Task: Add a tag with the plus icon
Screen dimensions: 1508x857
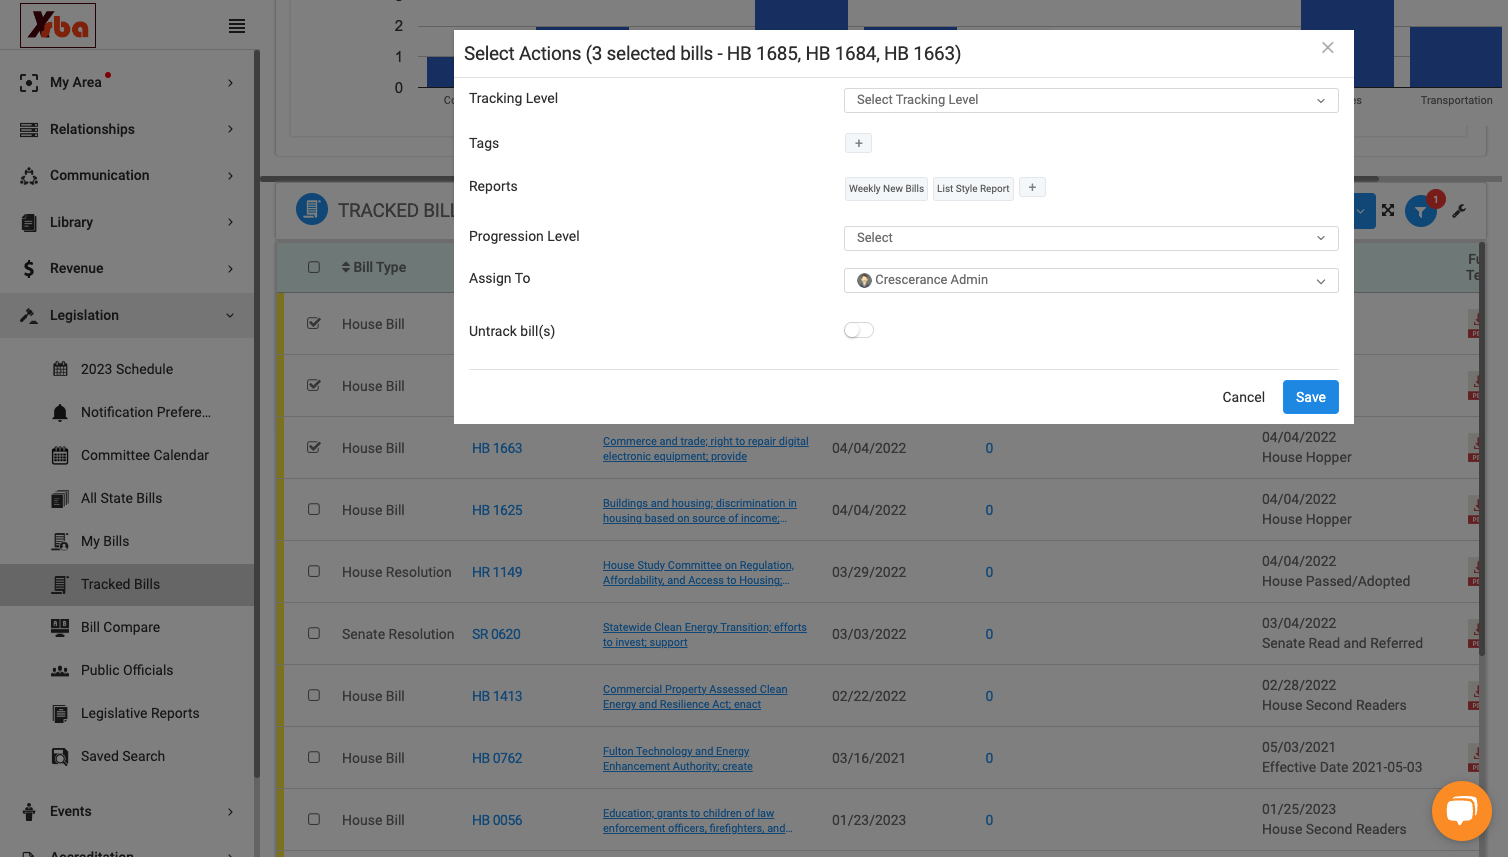Action: coord(858,143)
